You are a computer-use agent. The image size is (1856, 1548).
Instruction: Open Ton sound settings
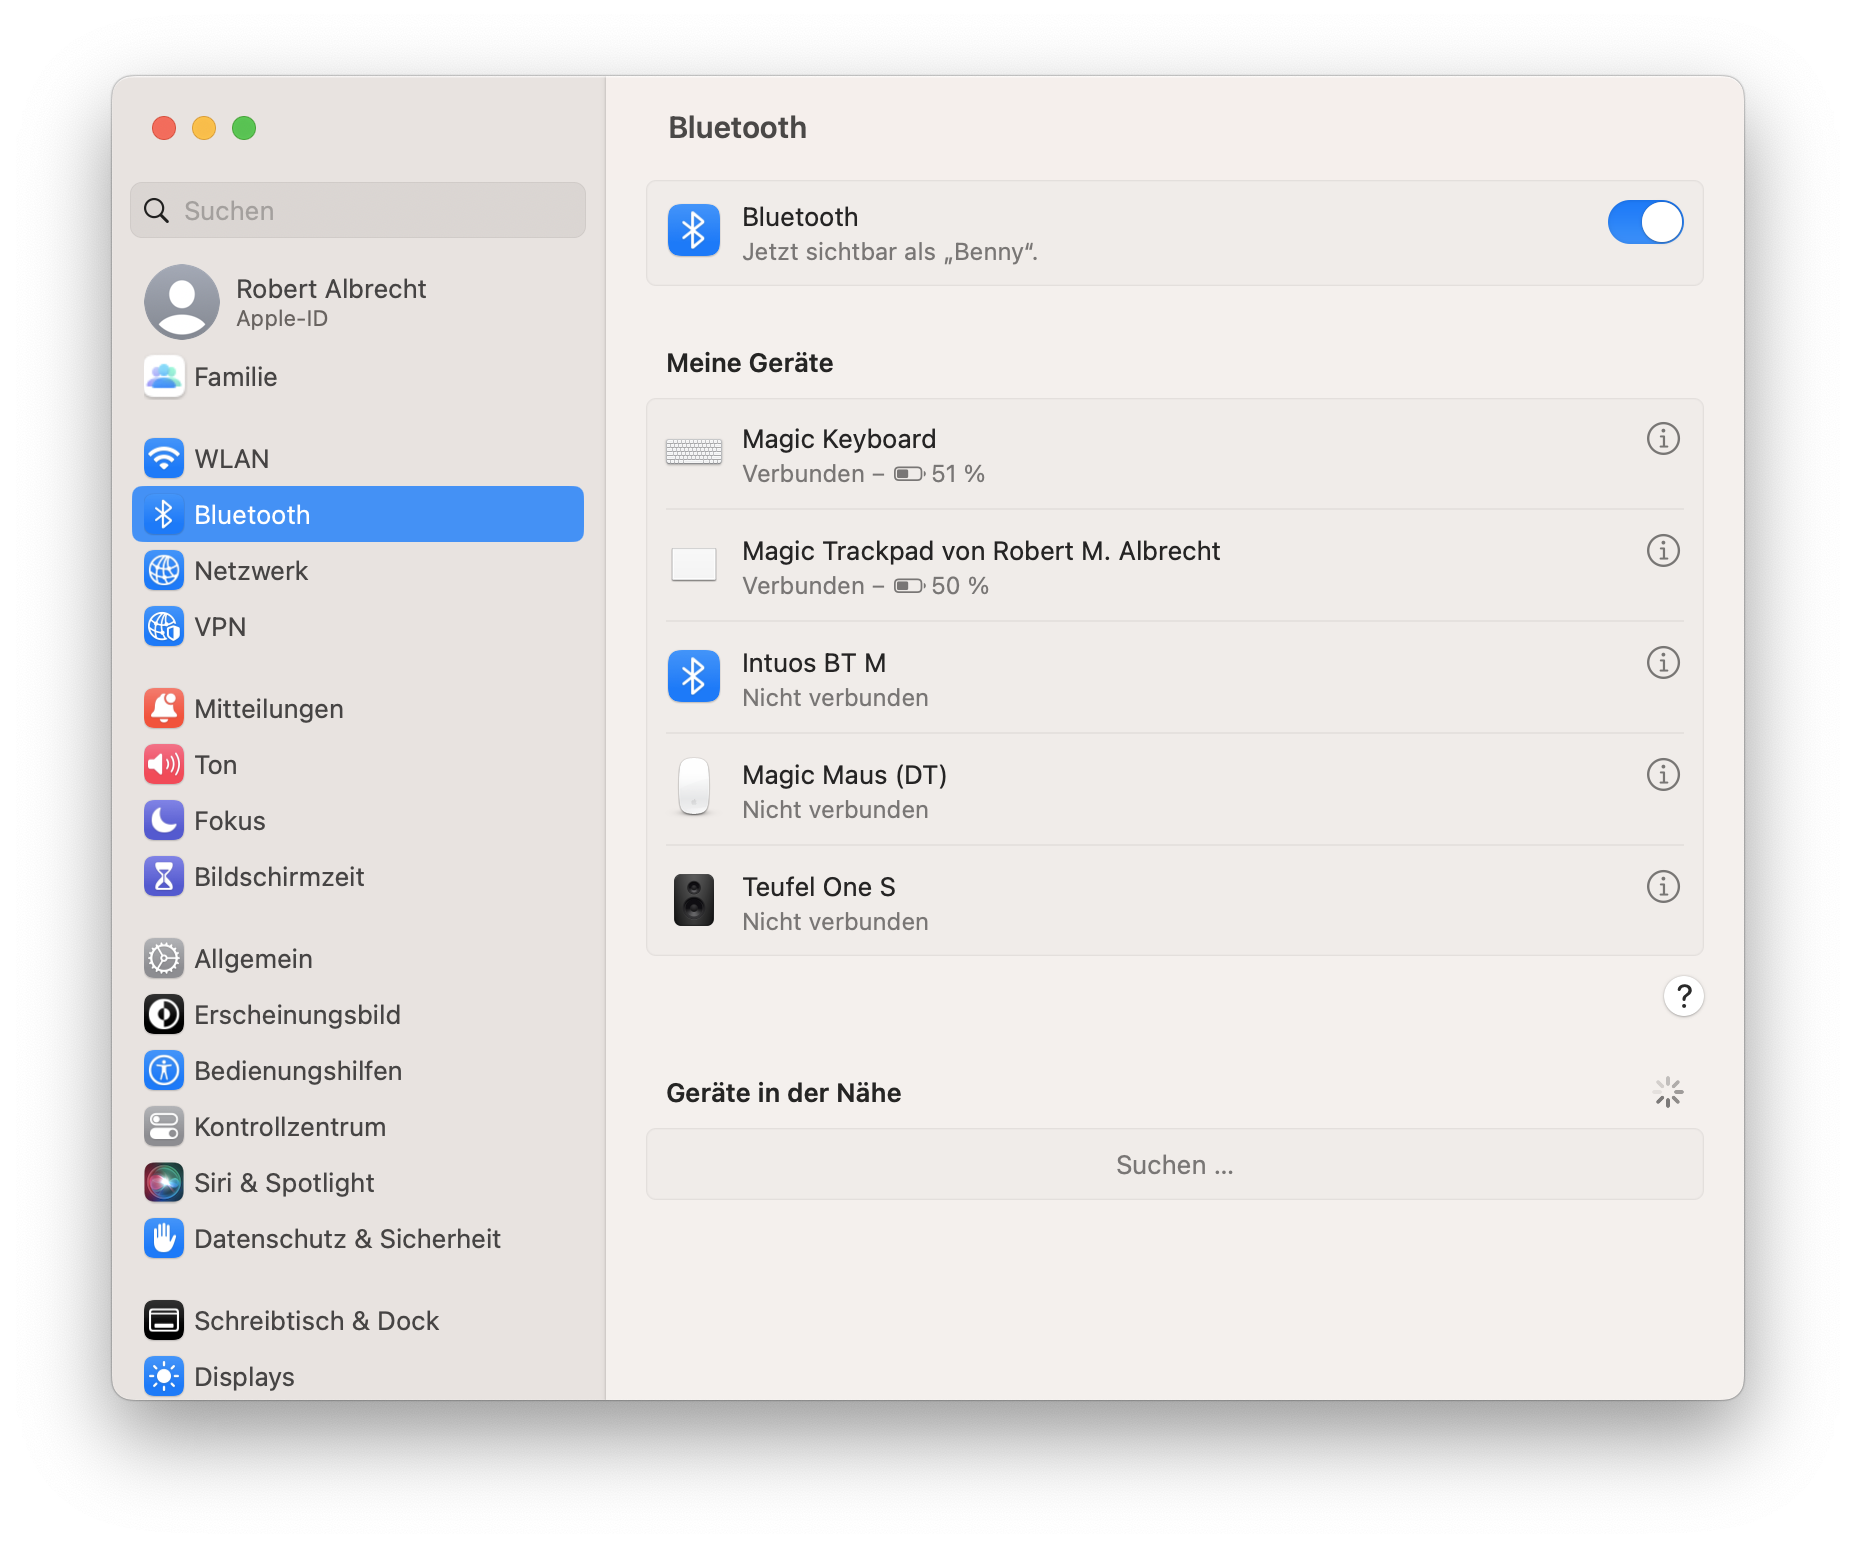click(215, 765)
